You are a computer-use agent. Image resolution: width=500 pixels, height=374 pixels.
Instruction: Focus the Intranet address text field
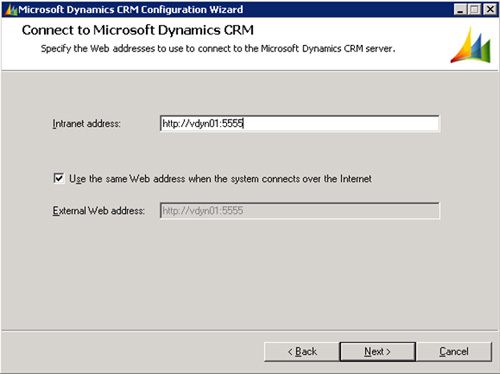click(x=300, y=124)
